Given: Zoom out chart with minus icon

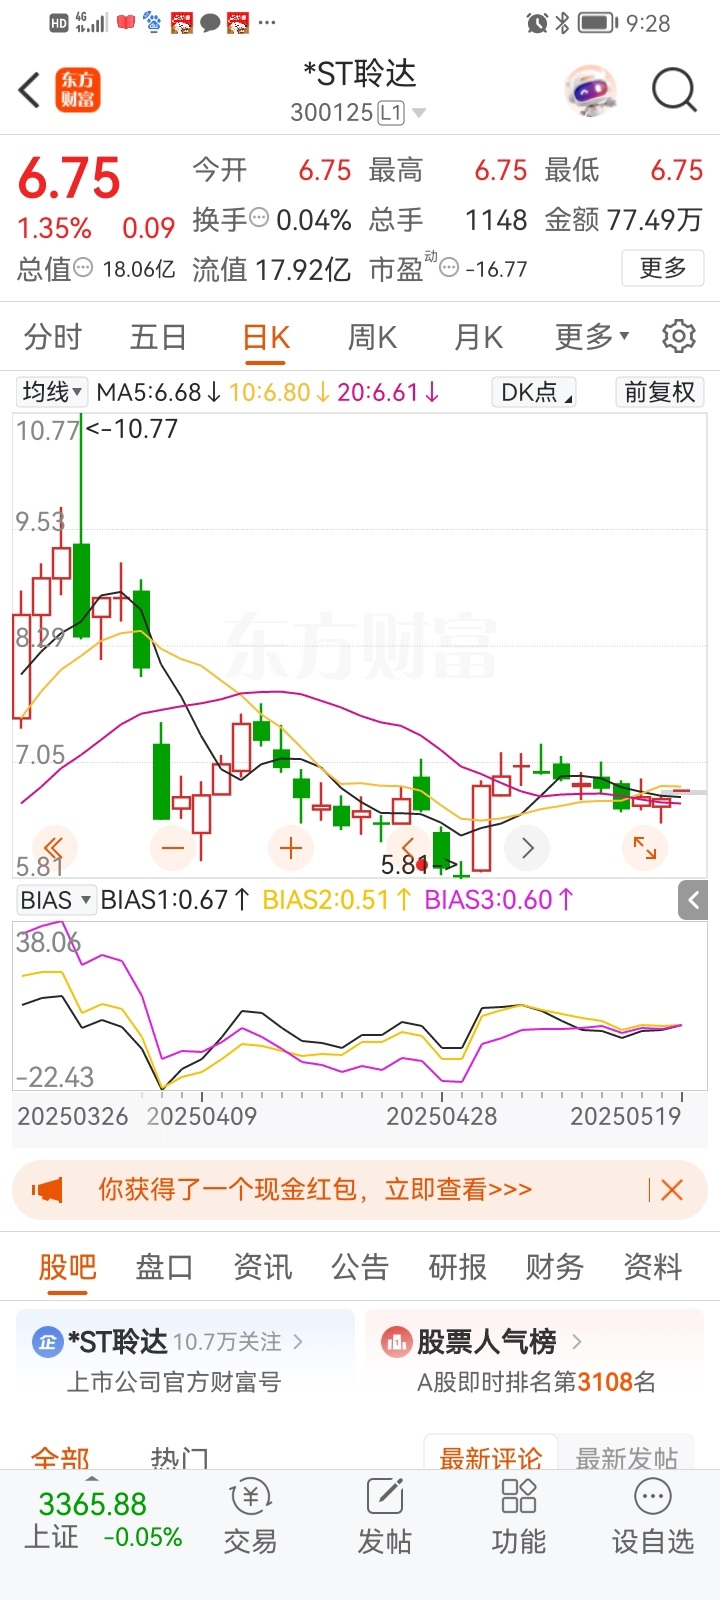Looking at the screenshot, I should 173,848.
